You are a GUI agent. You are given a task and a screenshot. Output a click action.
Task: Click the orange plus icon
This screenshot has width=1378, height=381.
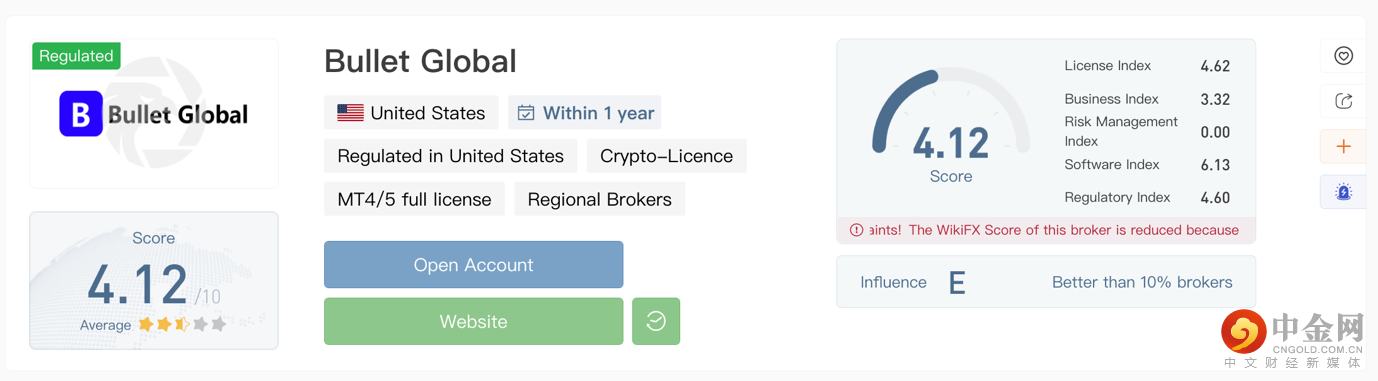tap(1343, 146)
